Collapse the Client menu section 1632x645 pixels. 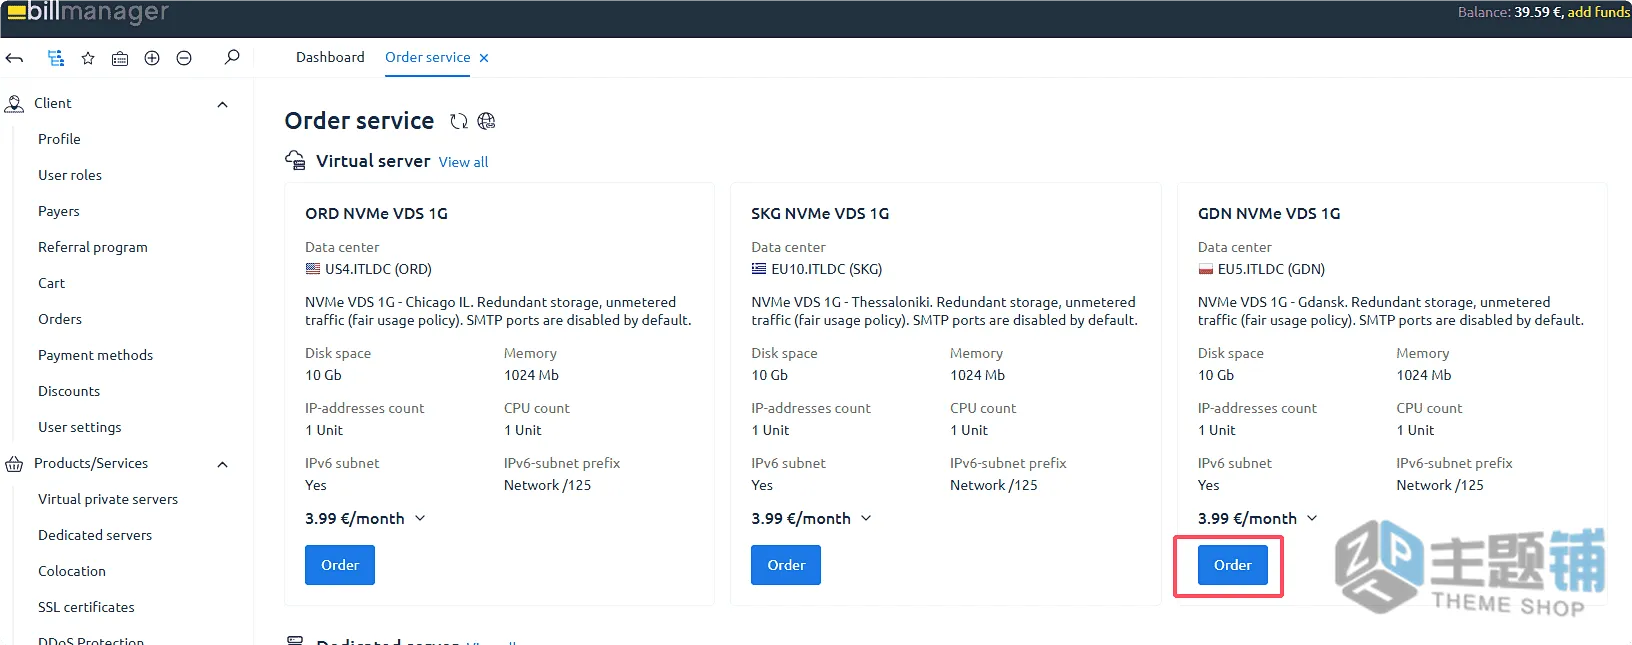click(222, 104)
